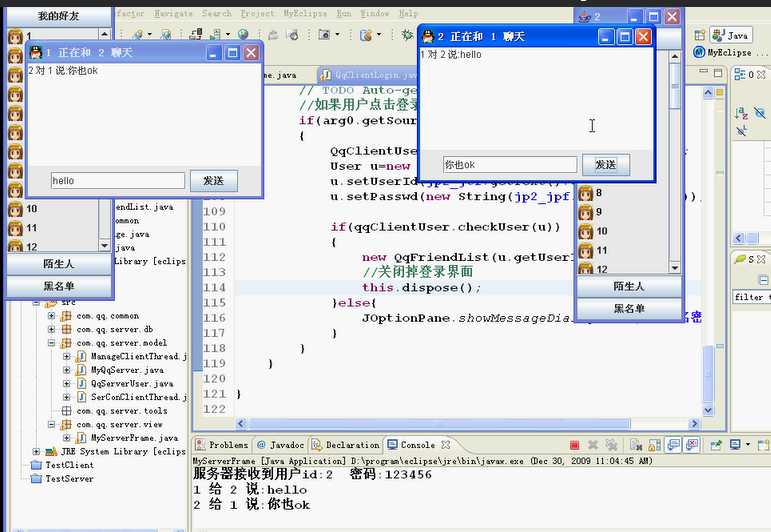
Task: Toggle Scroll Lock in Console toolbar
Action: point(654,445)
